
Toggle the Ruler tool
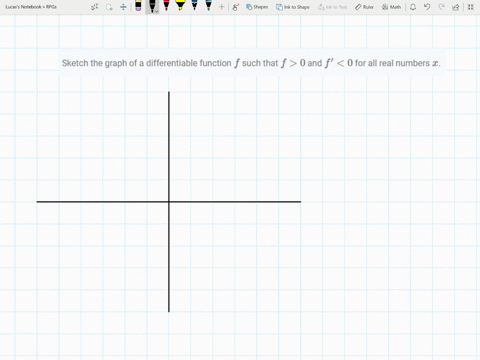[364, 7]
